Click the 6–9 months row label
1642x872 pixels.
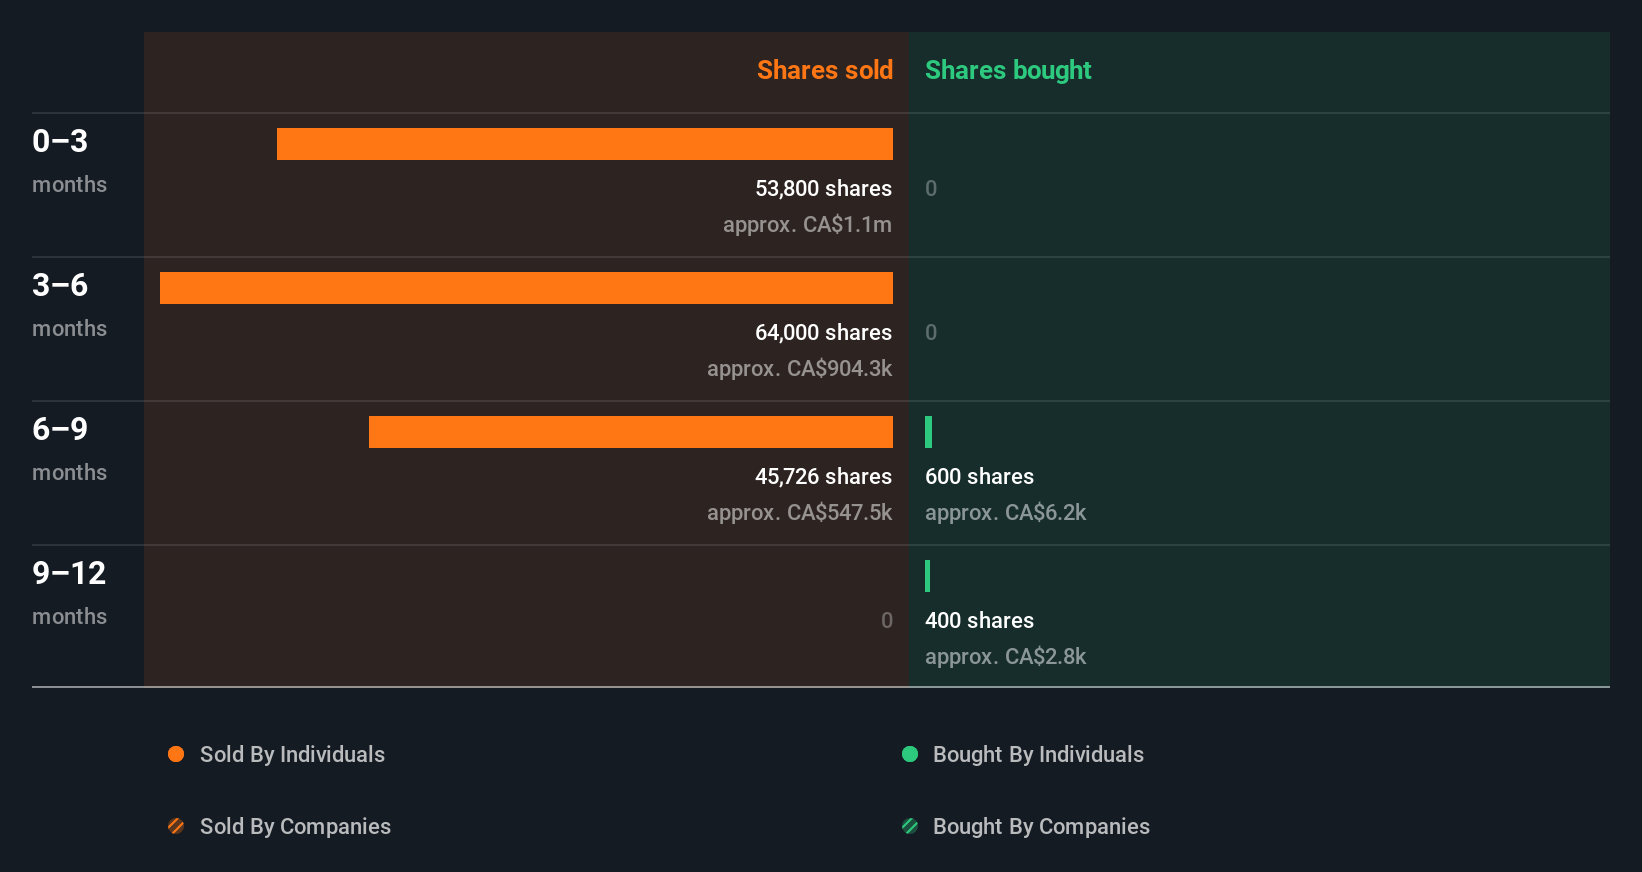pyautogui.click(x=69, y=449)
